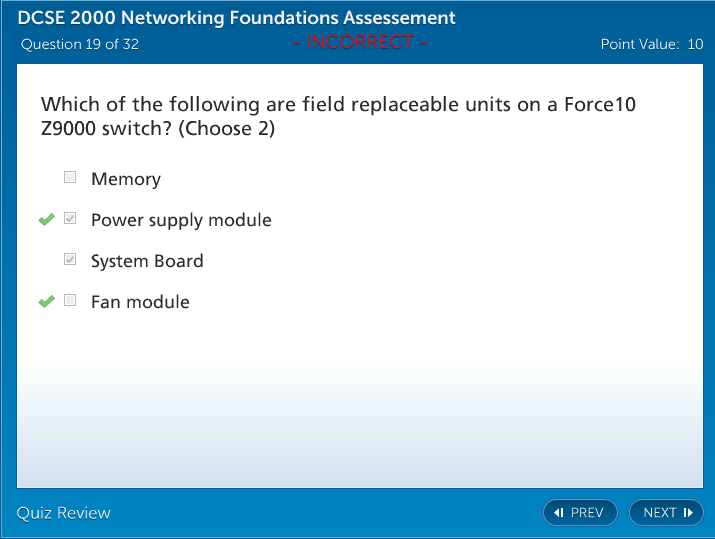Uncheck the System Board checkbox
Screen dimensions: 715x539
tap(70, 260)
